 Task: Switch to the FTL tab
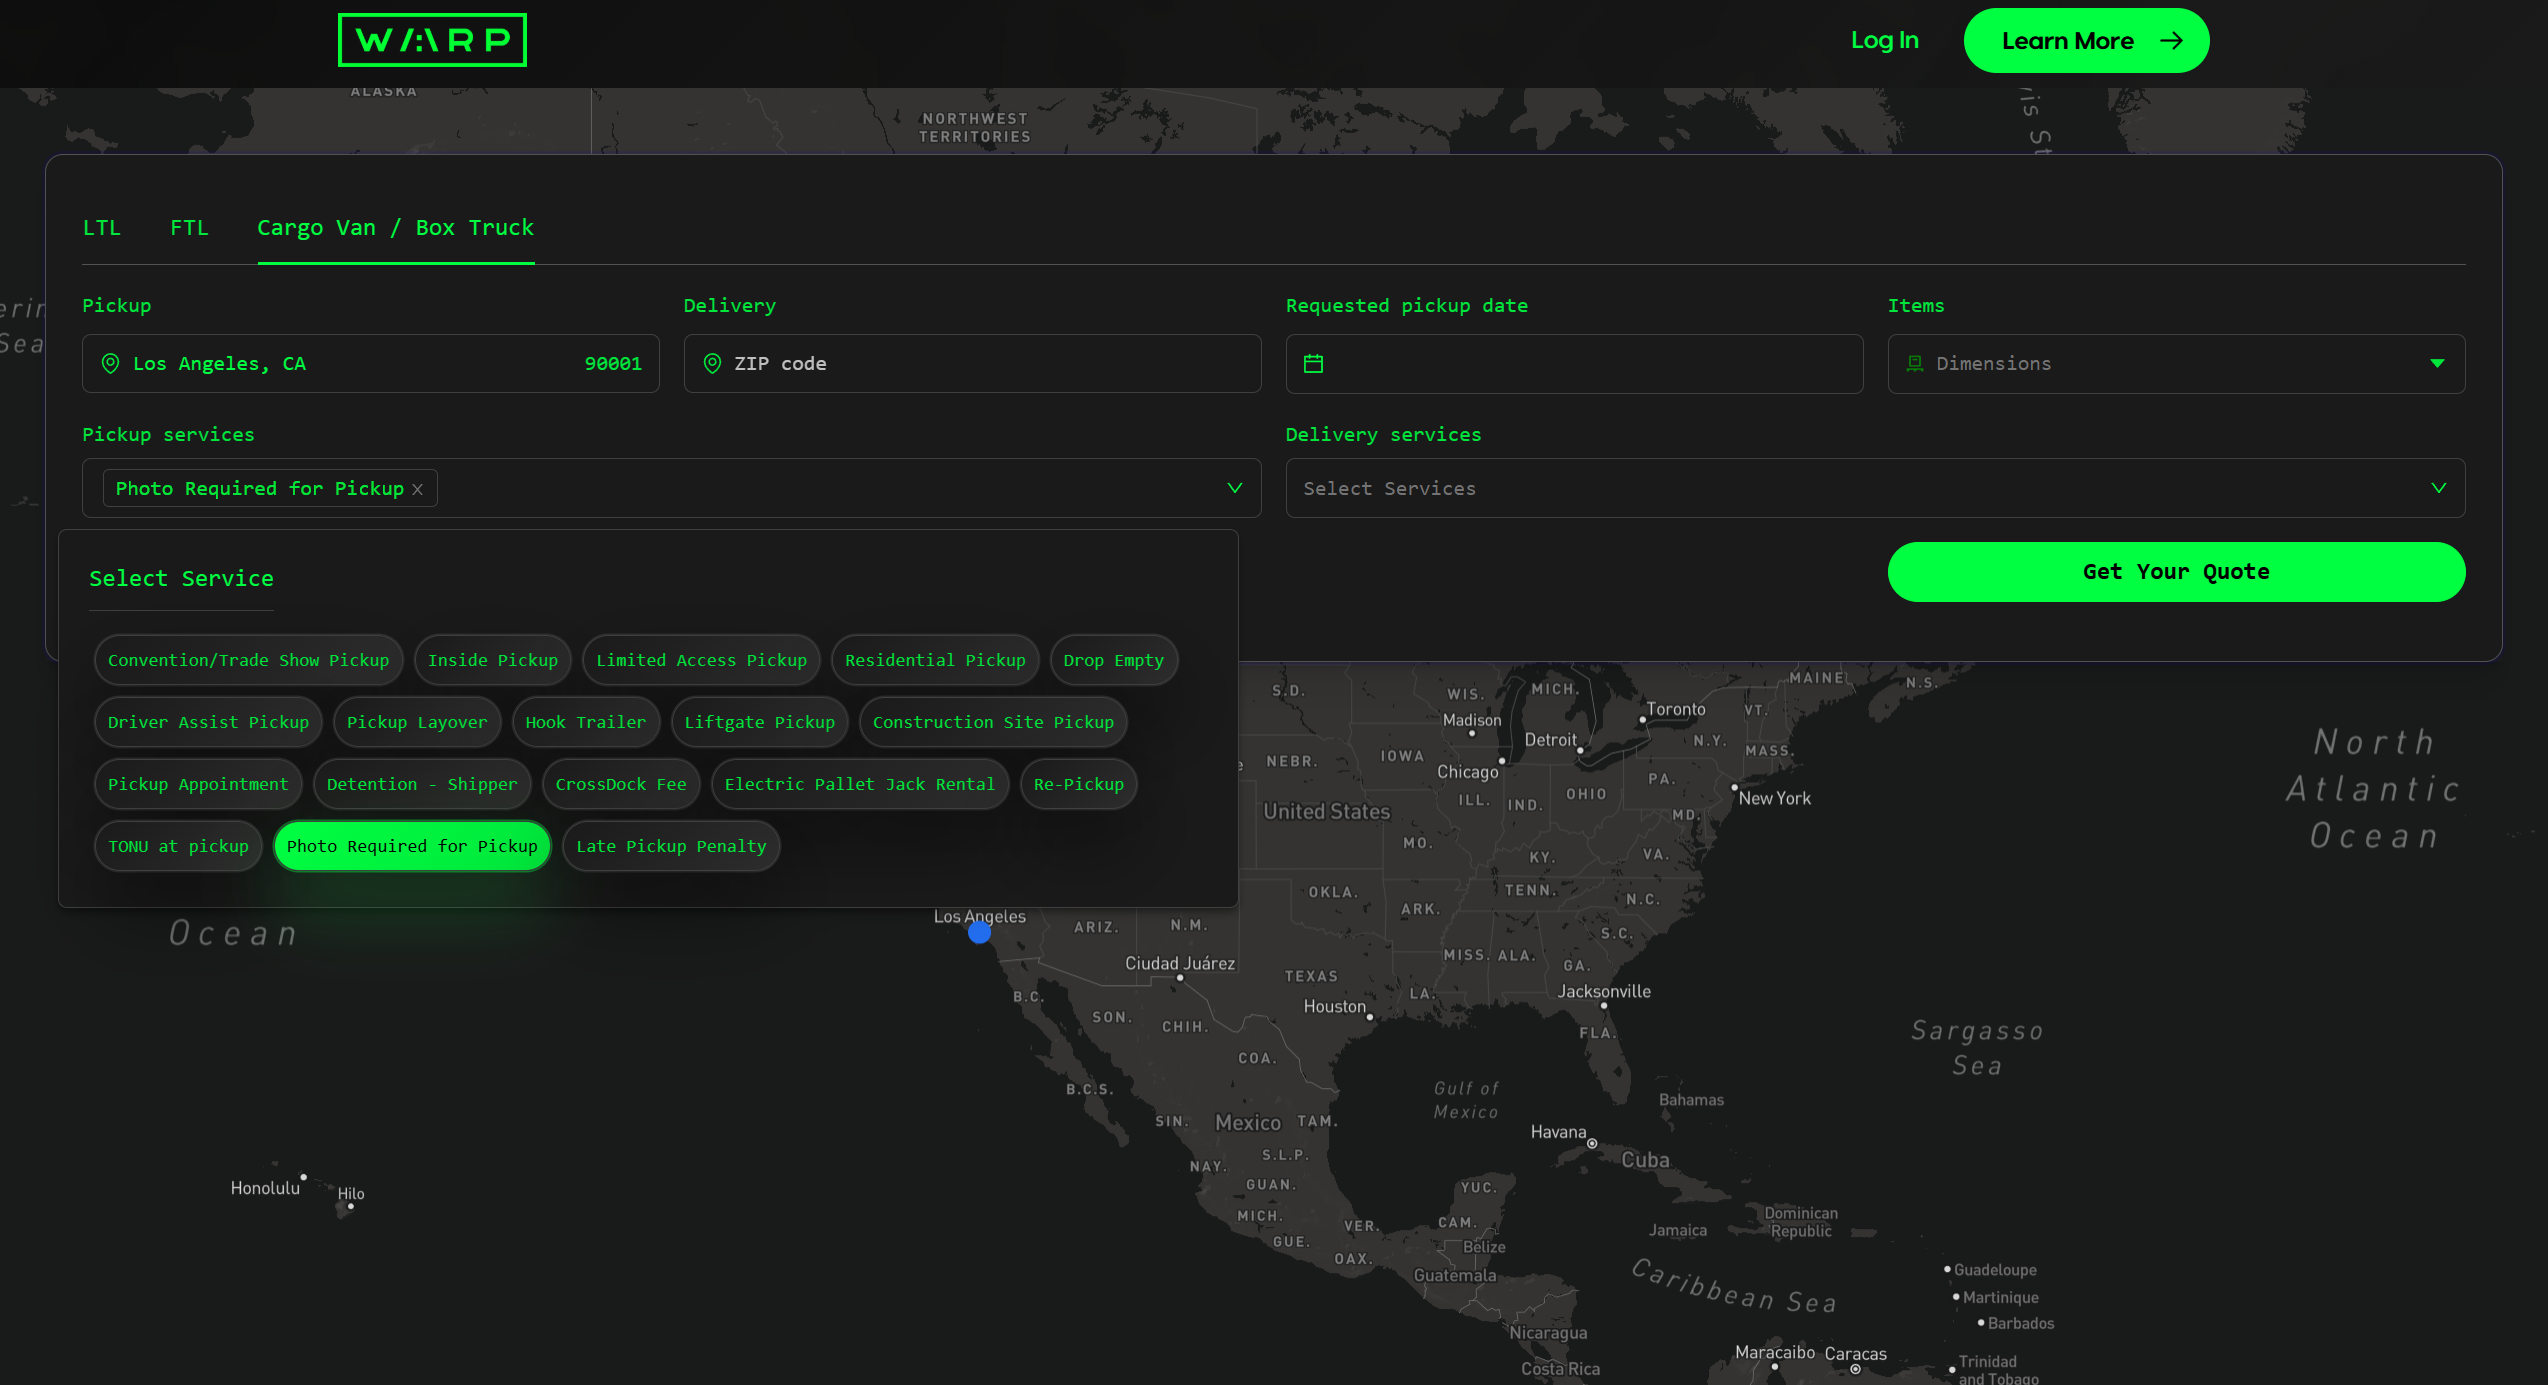189,228
